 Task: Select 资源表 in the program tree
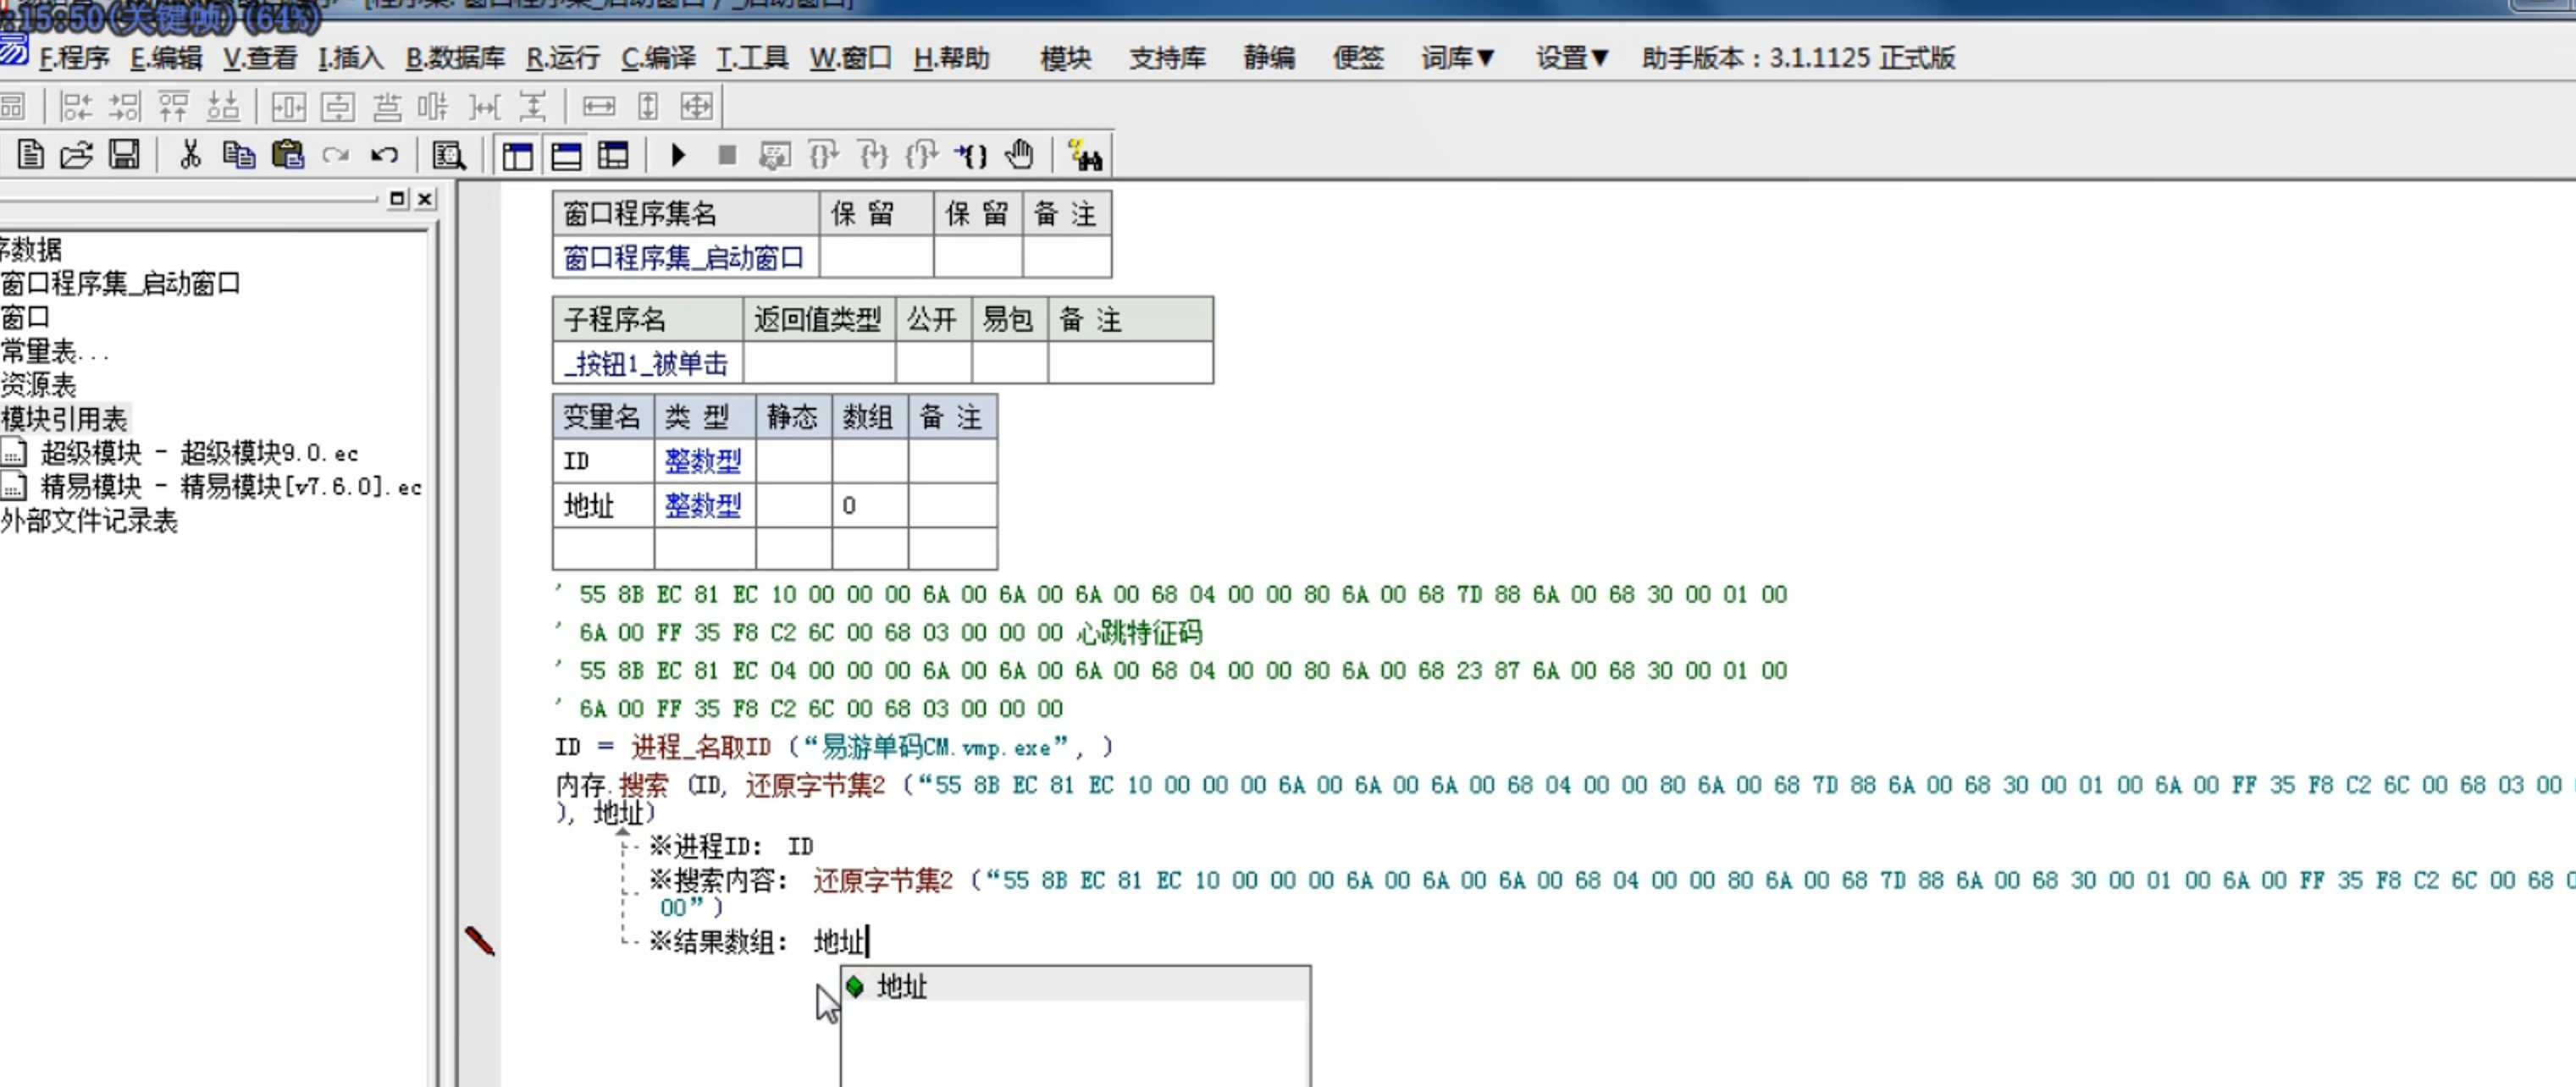[38, 385]
